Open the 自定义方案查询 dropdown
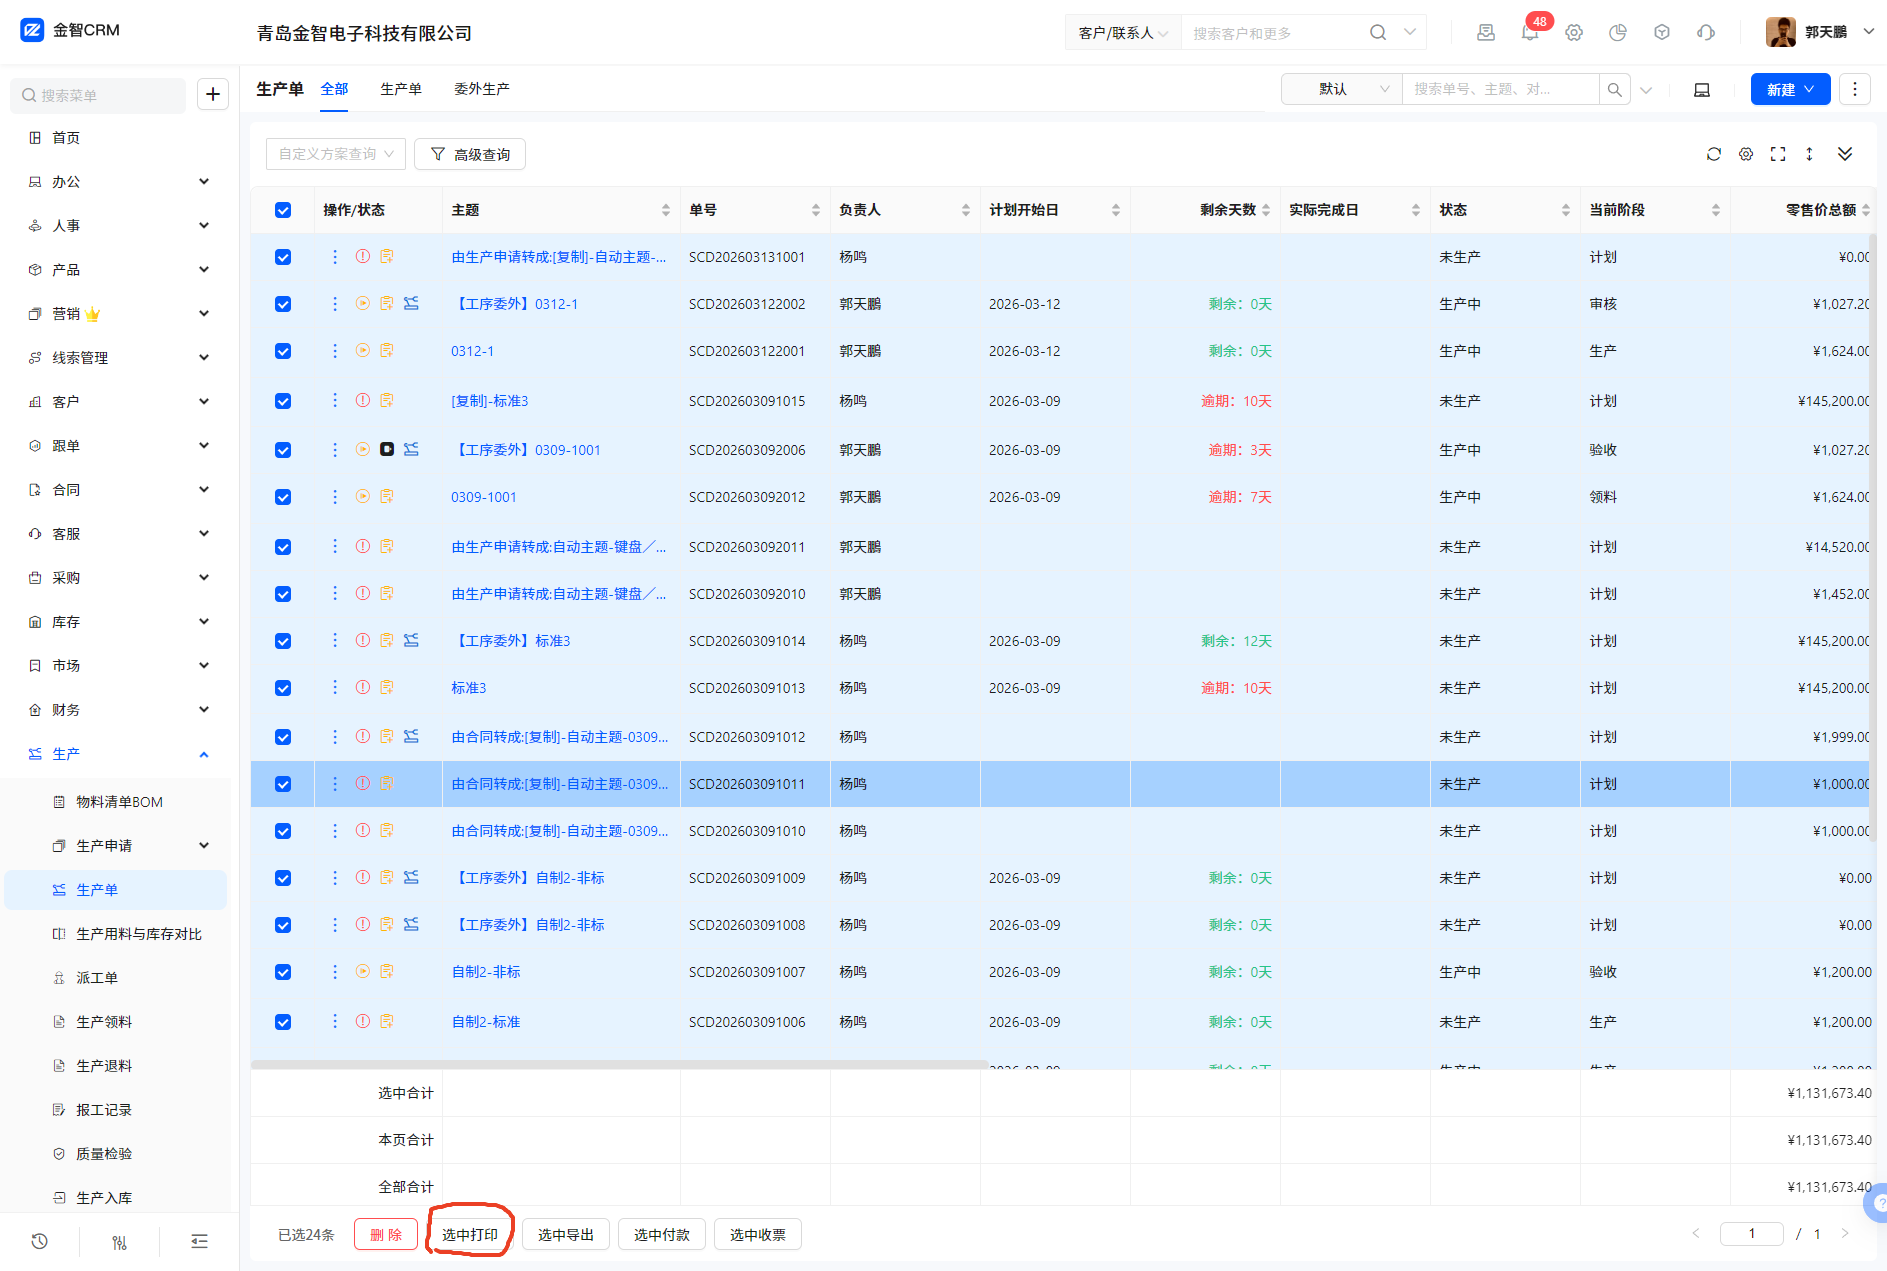Image resolution: width=1887 pixels, height=1271 pixels. 335,154
